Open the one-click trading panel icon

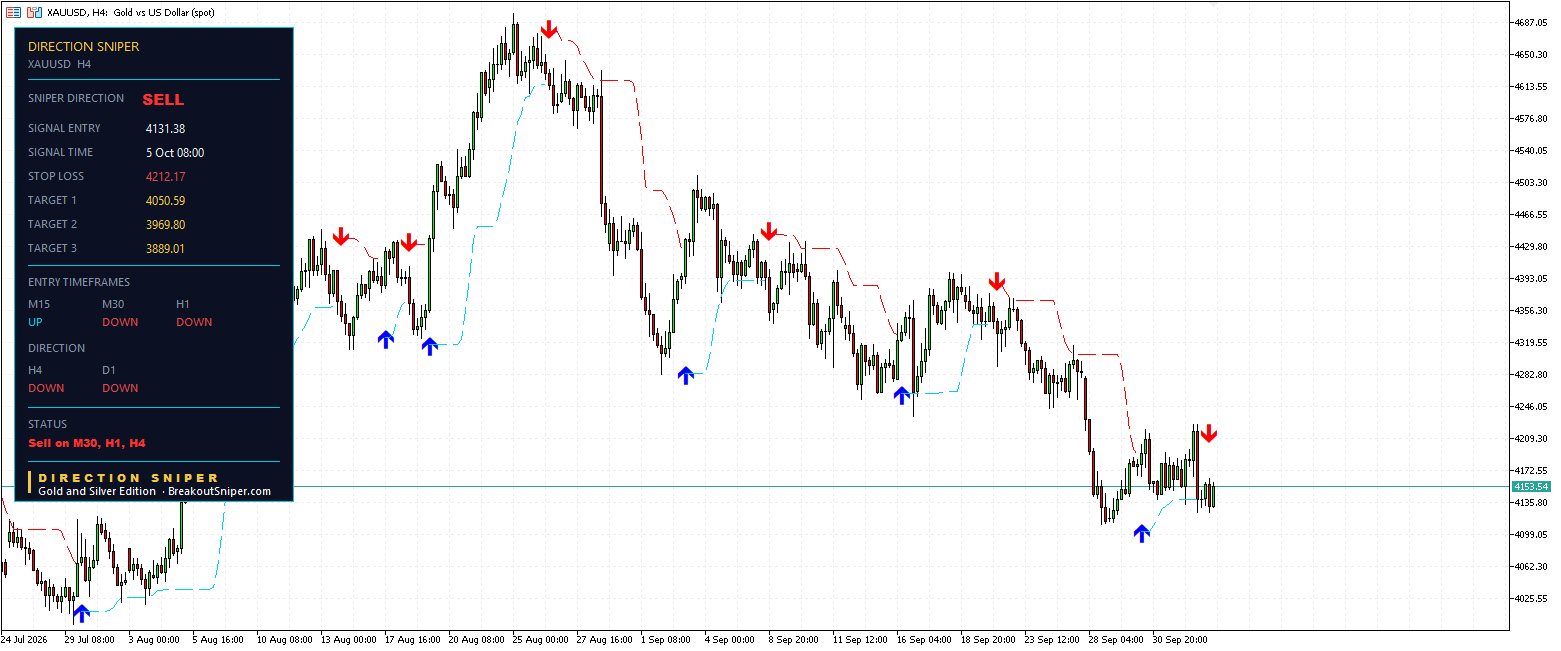14,13
